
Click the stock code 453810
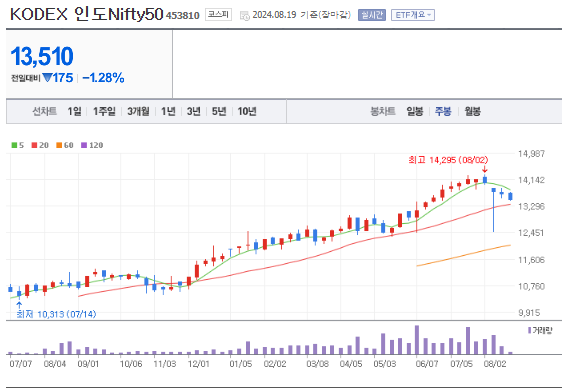182,16
